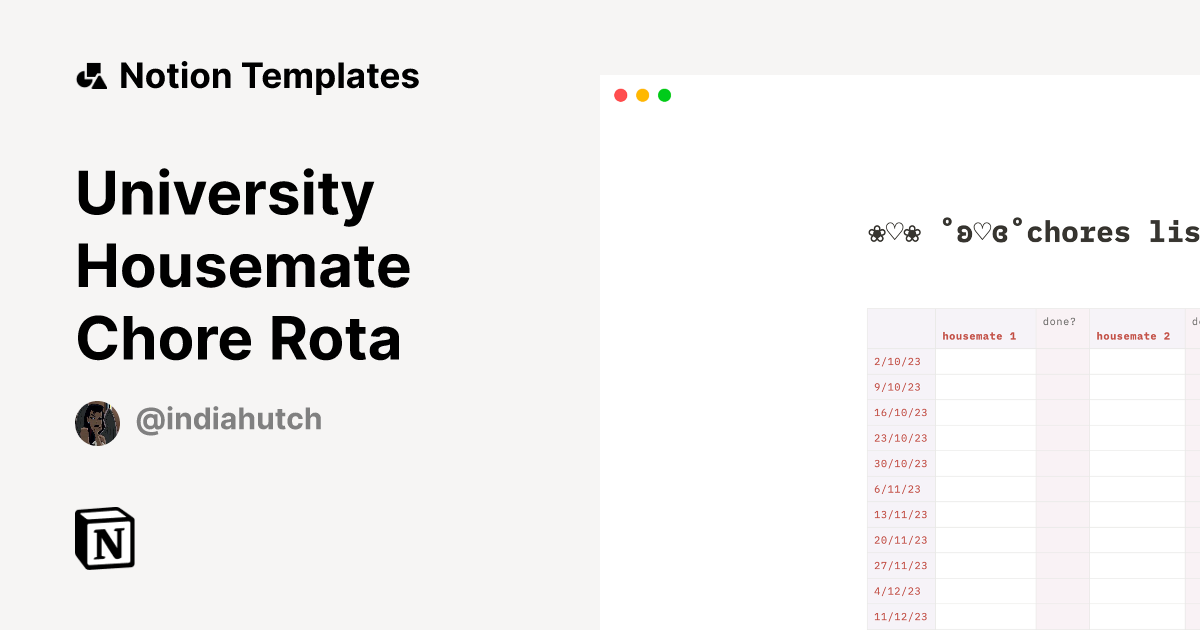Check the done box for 2/10/23
This screenshot has height=630, width=1200.
click(1062, 361)
